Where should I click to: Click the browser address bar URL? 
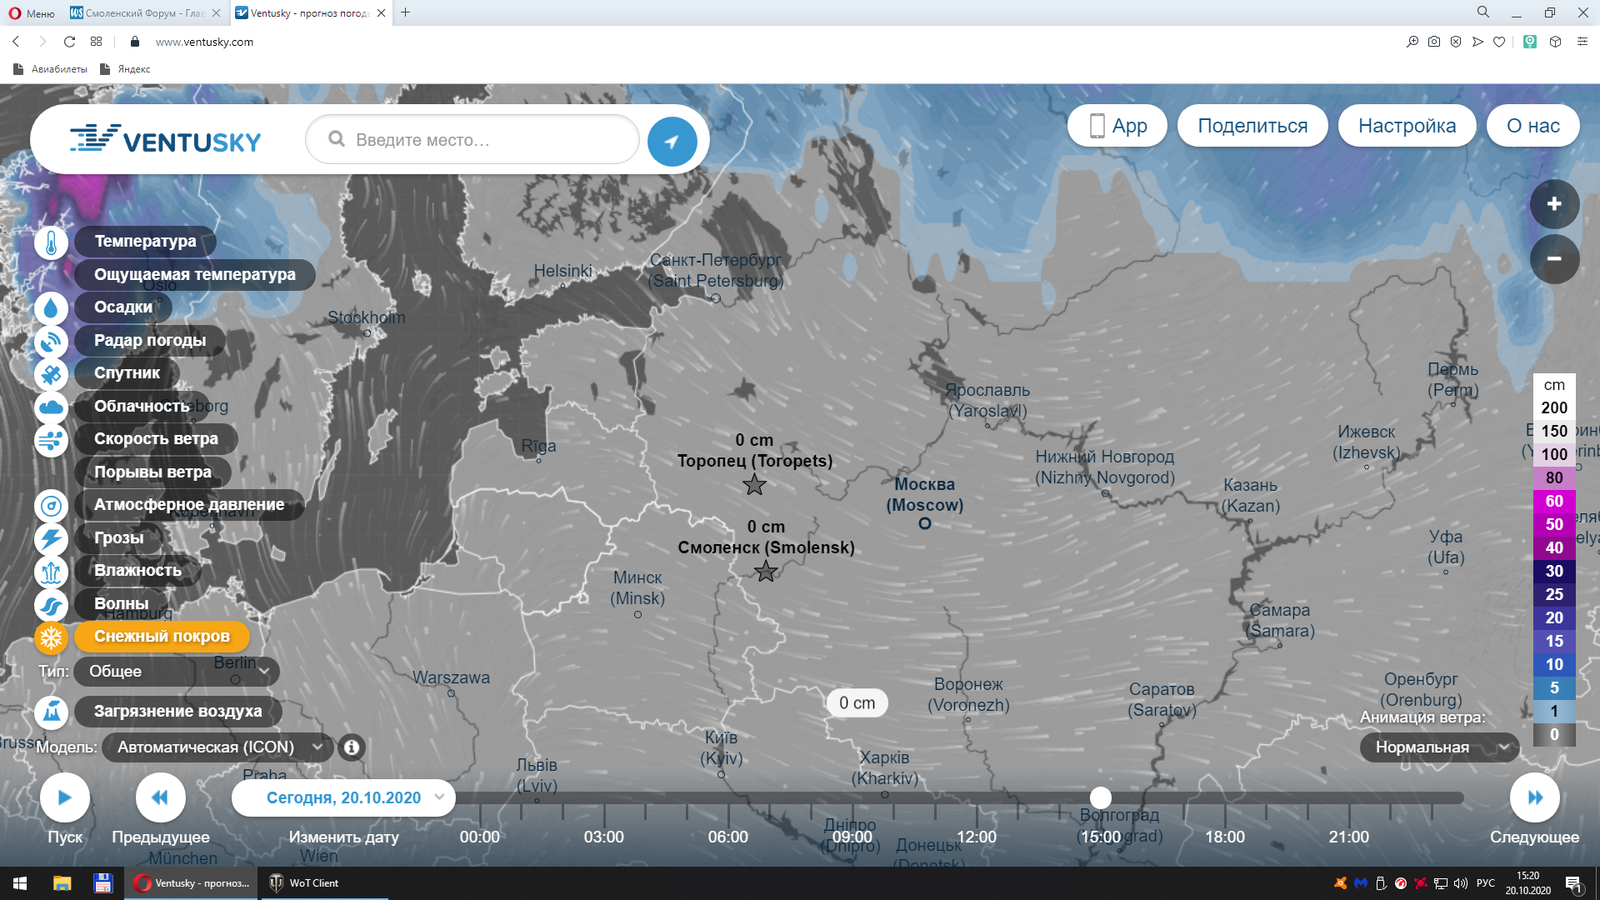(x=204, y=42)
